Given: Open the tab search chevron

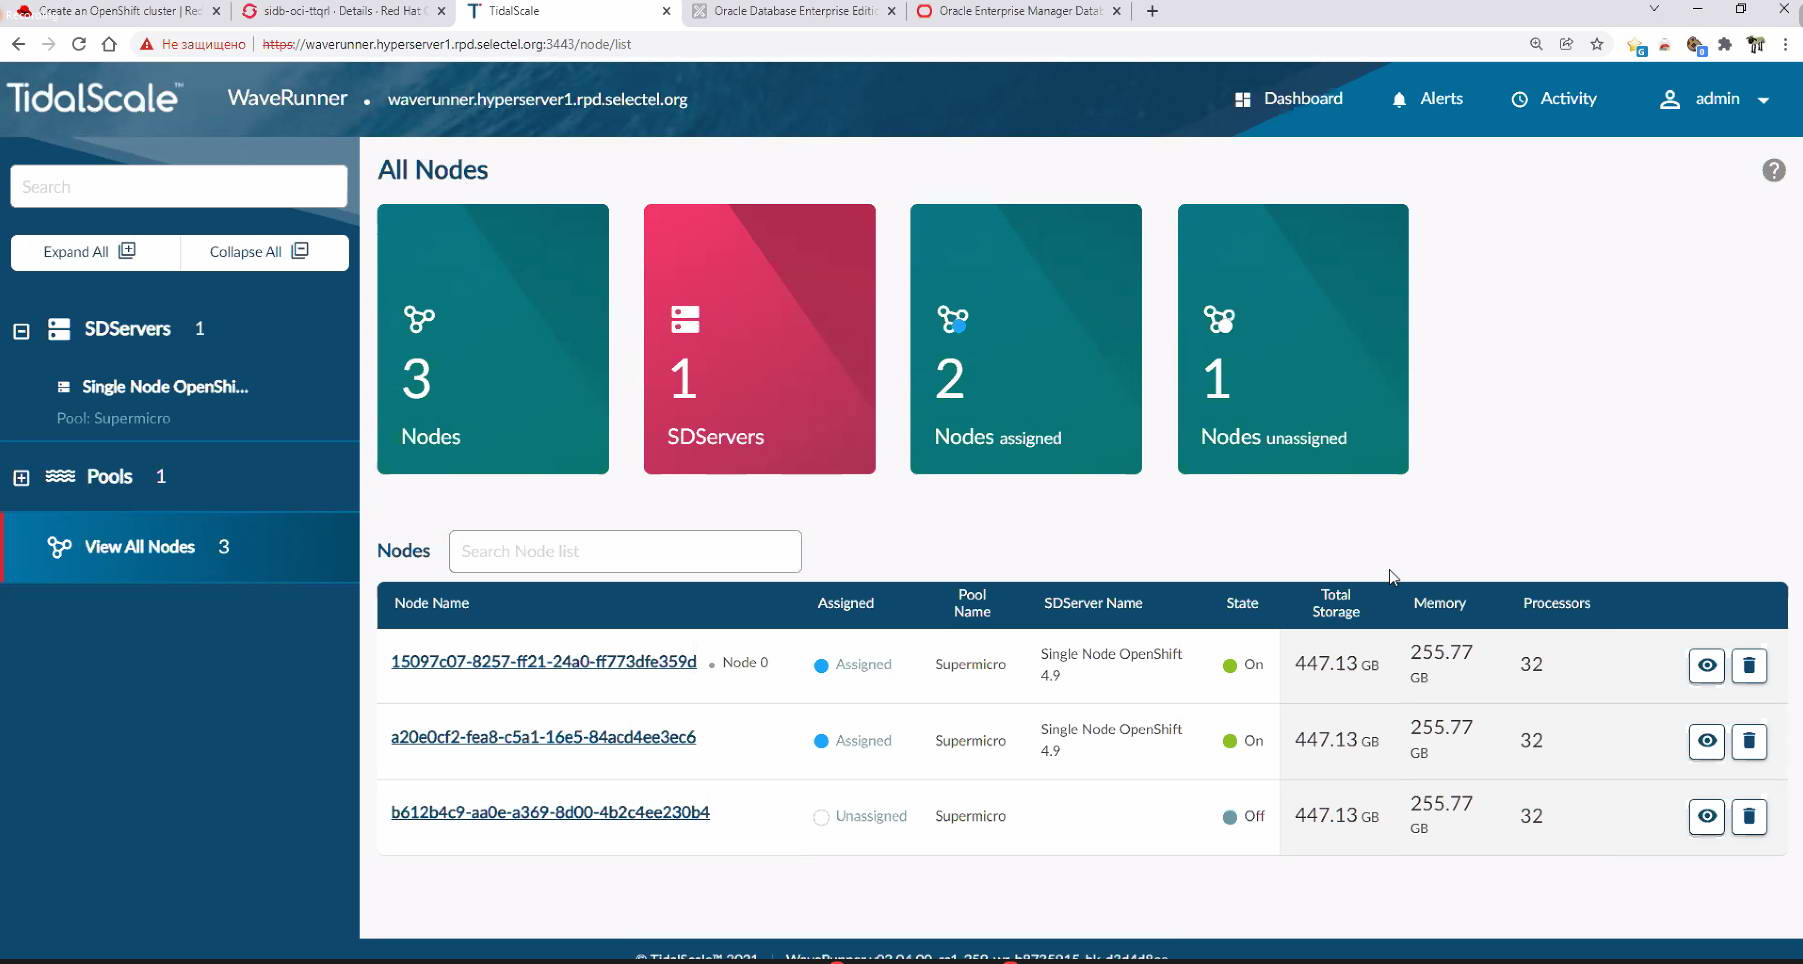Looking at the screenshot, I should tap(1654, 9).
